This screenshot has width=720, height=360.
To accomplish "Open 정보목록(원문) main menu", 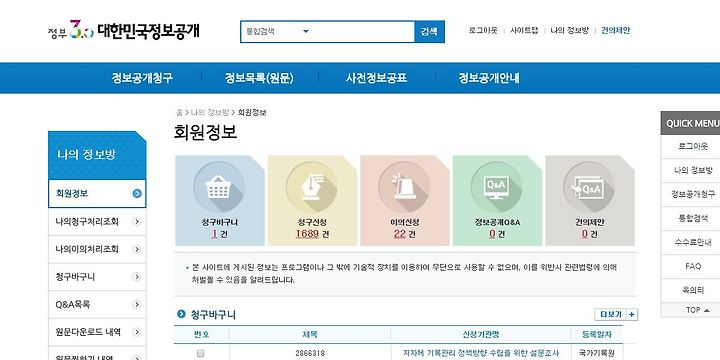I will [x=259, y=78].
